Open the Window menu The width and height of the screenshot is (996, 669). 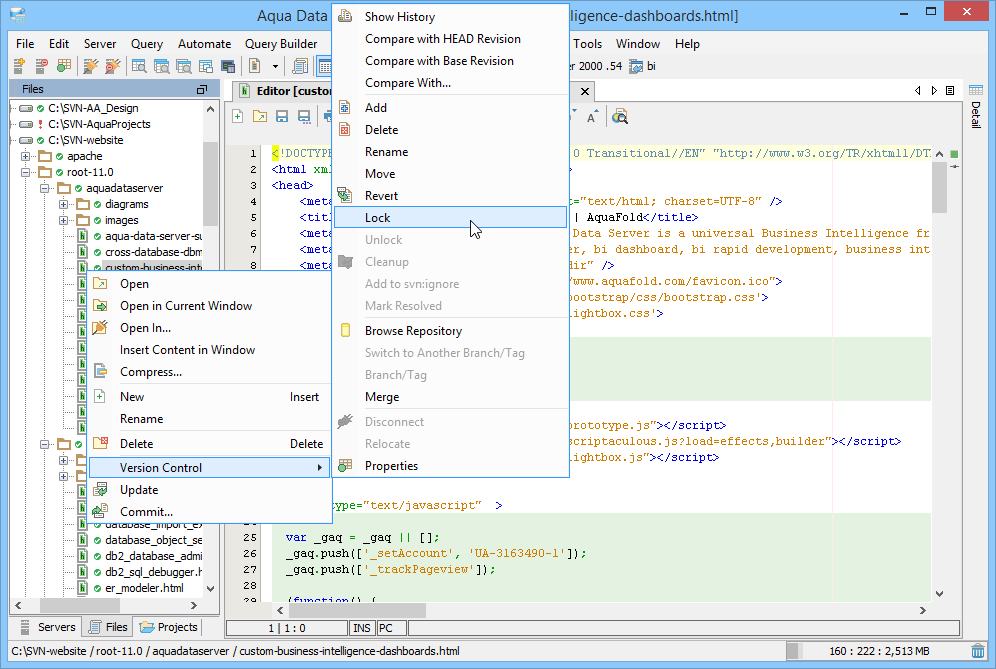(x=638, y=44)
